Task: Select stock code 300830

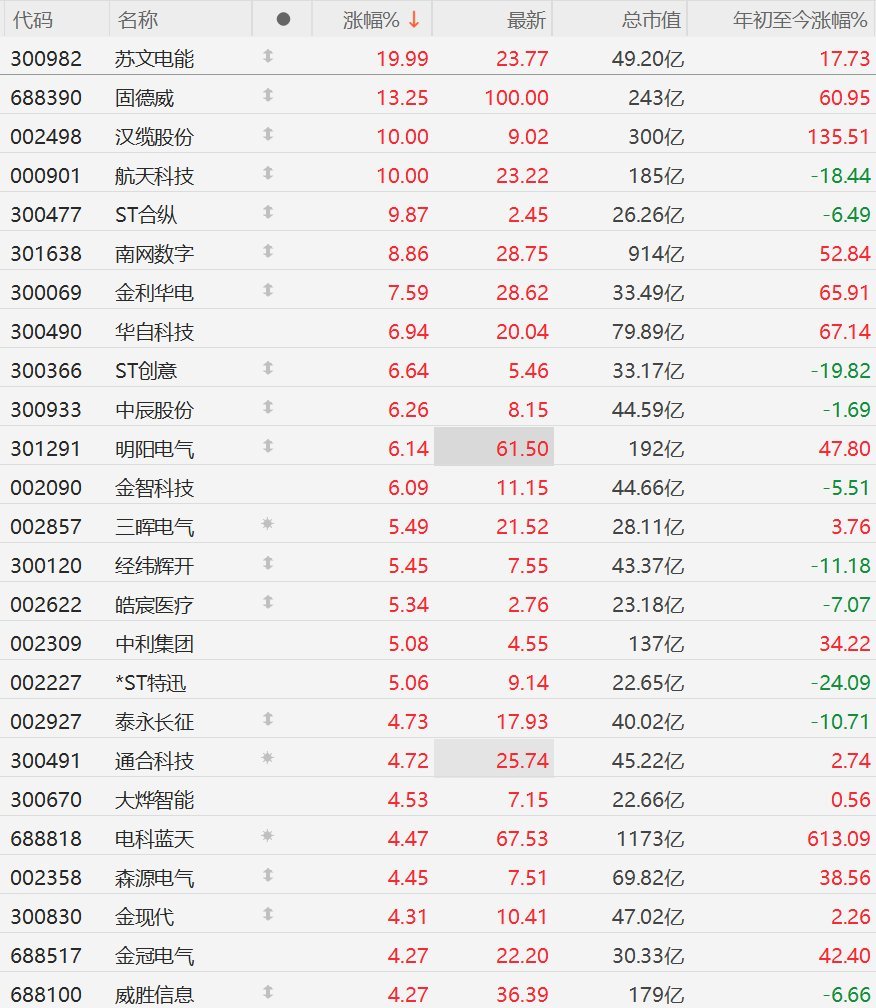Action: coord(46,917)
